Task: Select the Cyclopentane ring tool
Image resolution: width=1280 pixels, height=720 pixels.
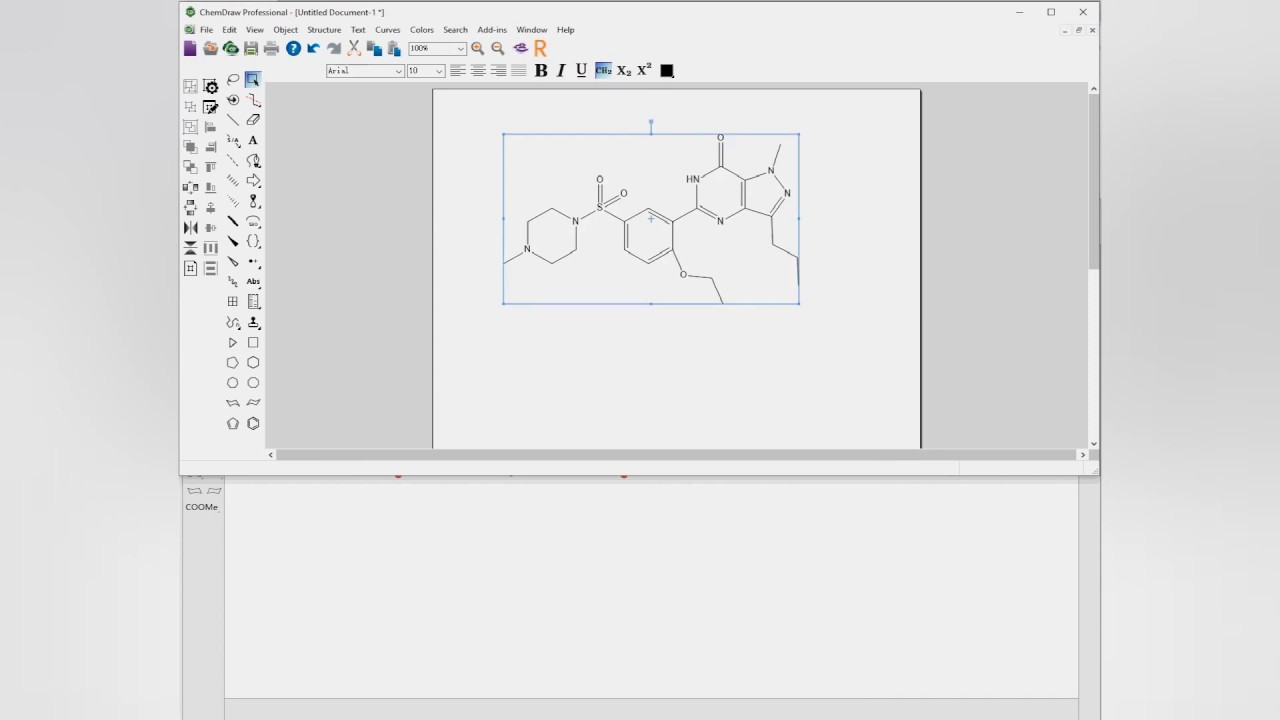Action: 233,363
